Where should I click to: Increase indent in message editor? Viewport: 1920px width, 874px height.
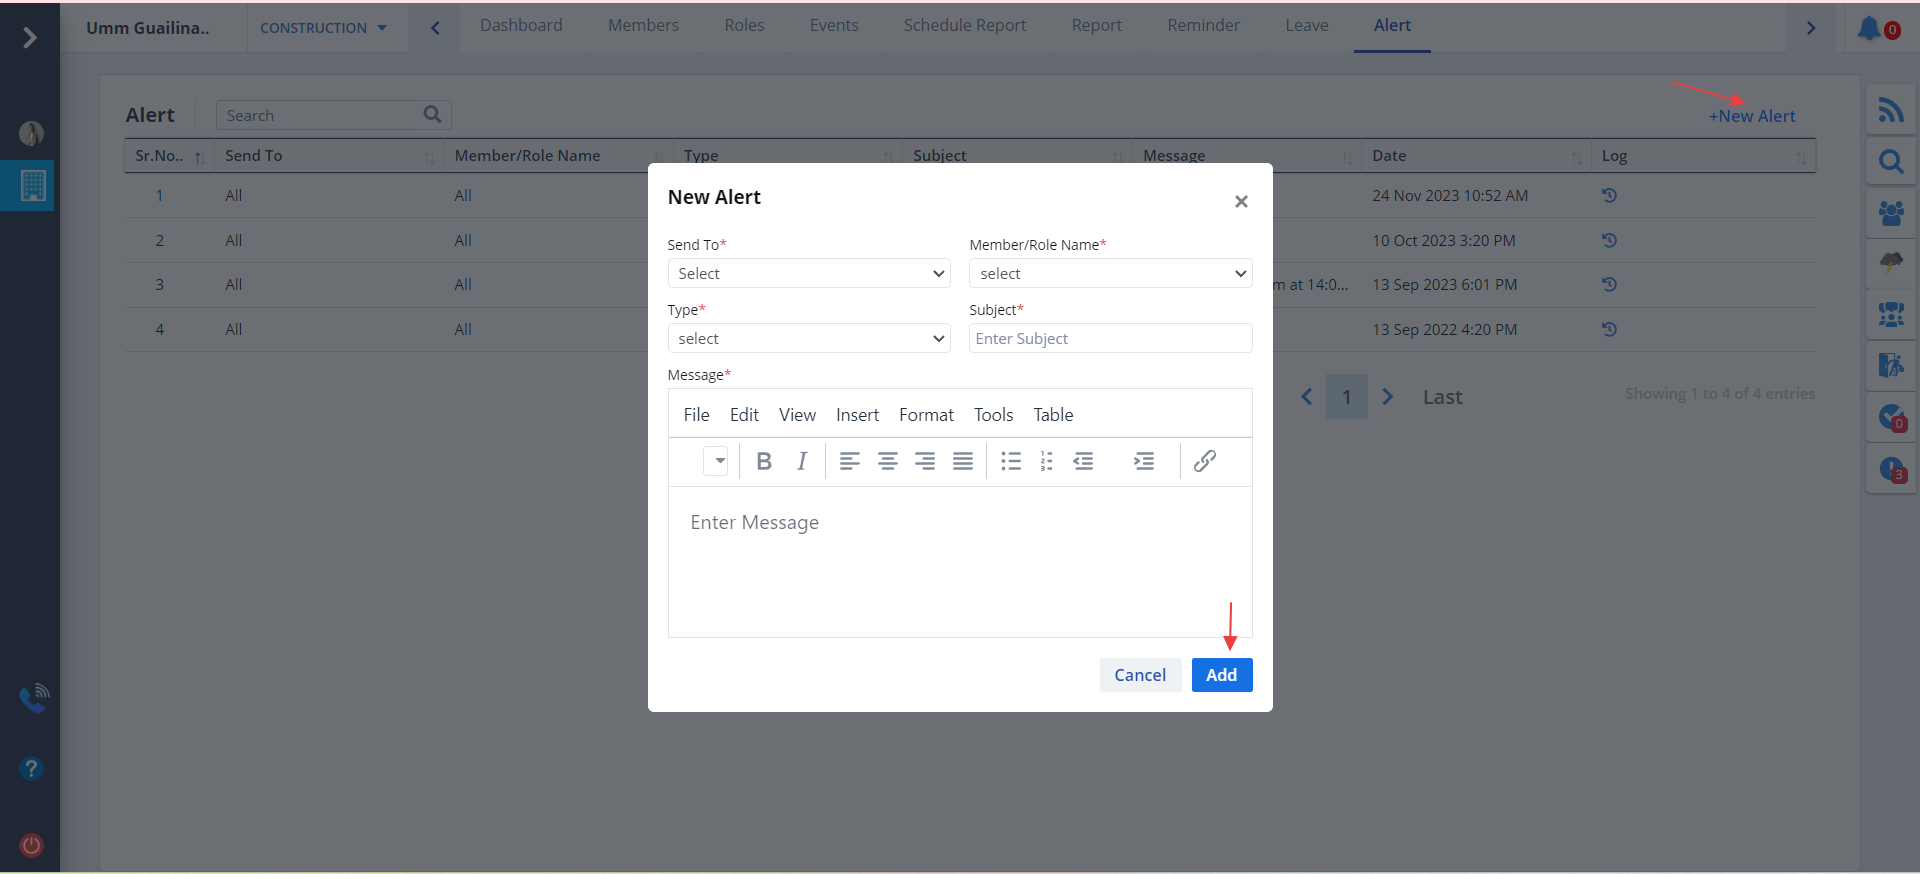1143,461
